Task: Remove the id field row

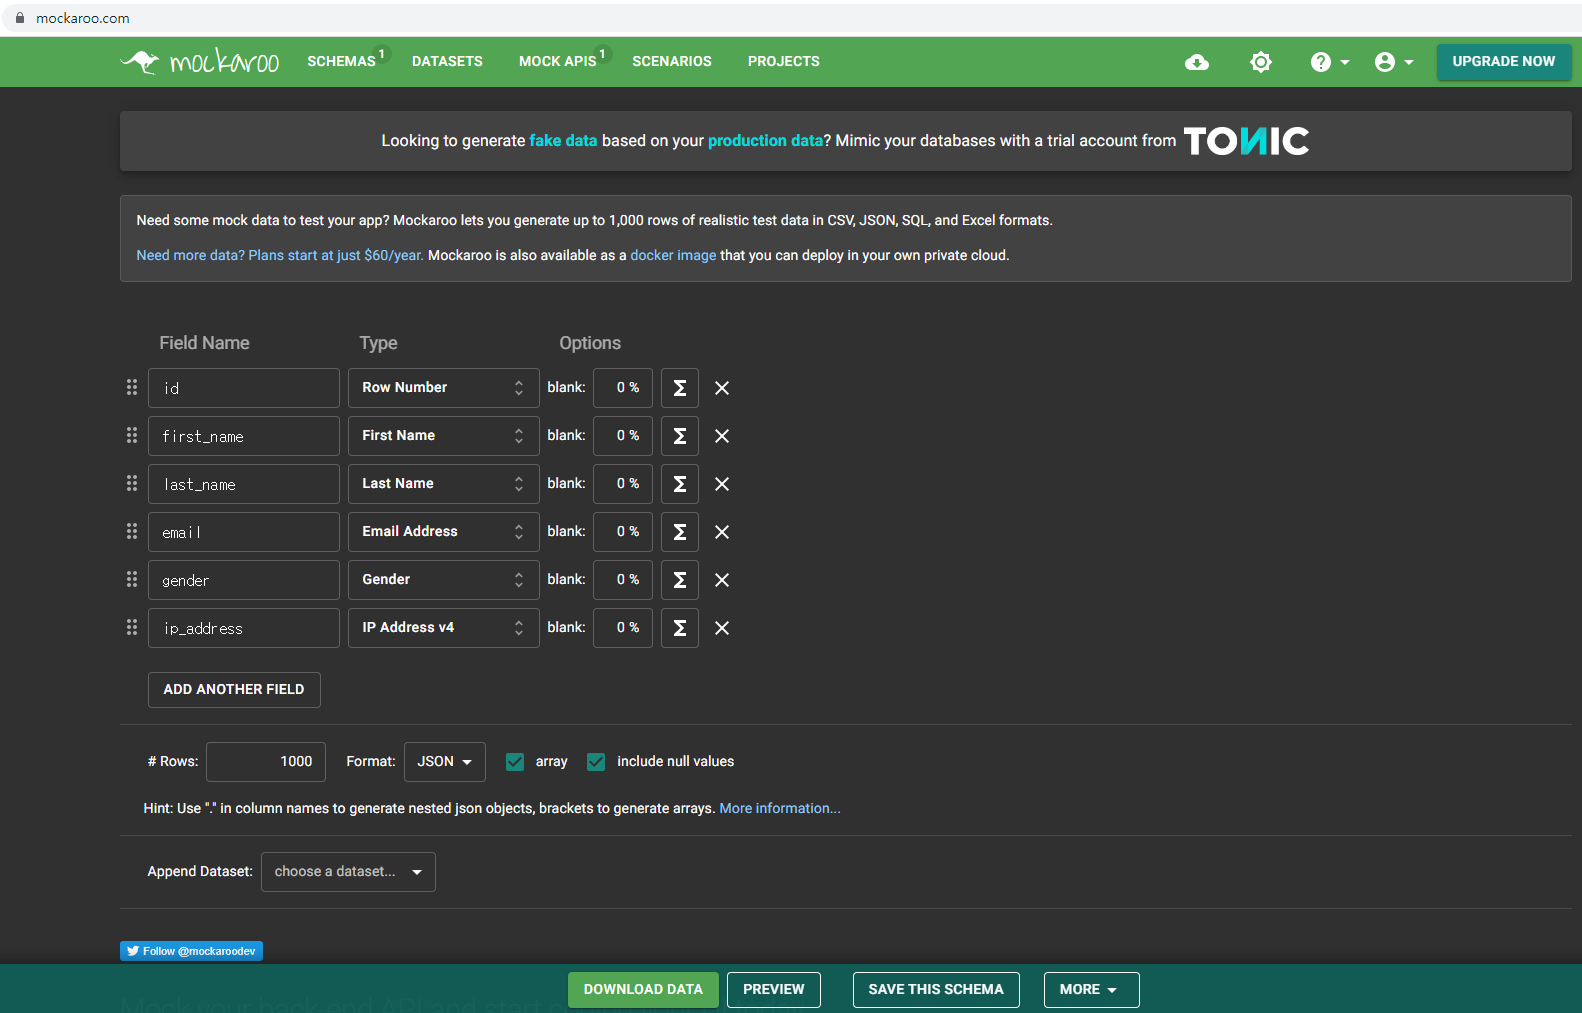Action: [x=722, y=388]
